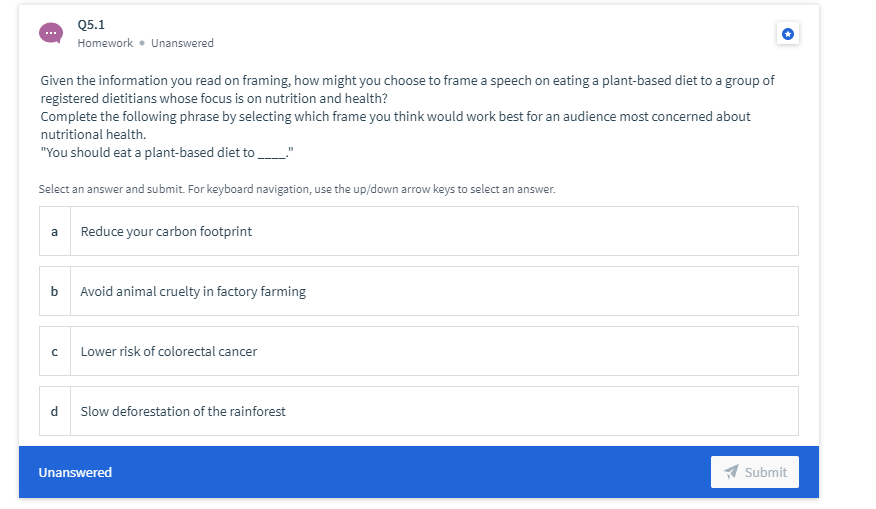Select answer letter a box
This screenshot has height=509, width=876.
click(x=55, y=231)
